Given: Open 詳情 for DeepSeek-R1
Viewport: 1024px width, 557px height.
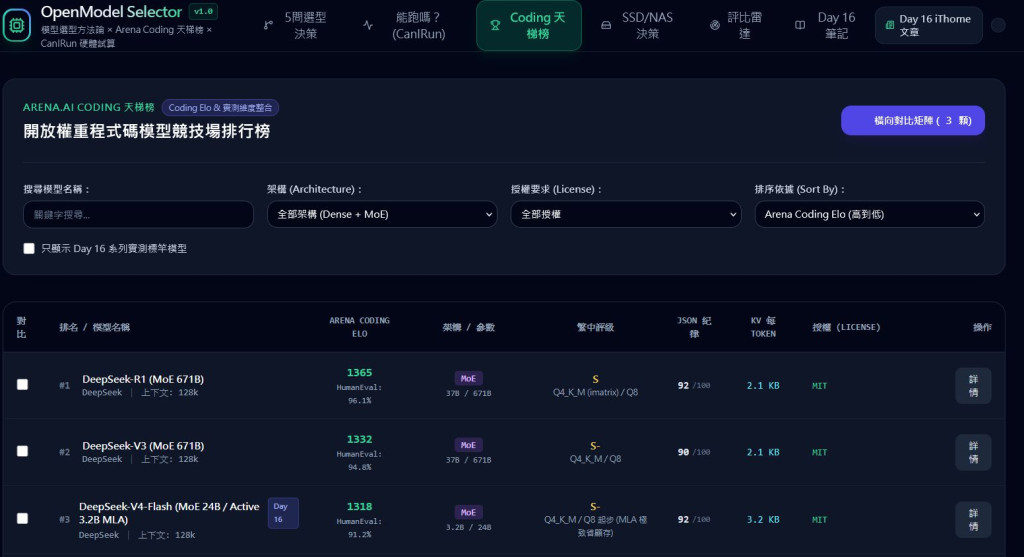Looking at the screenshot, I should (973, 386).
